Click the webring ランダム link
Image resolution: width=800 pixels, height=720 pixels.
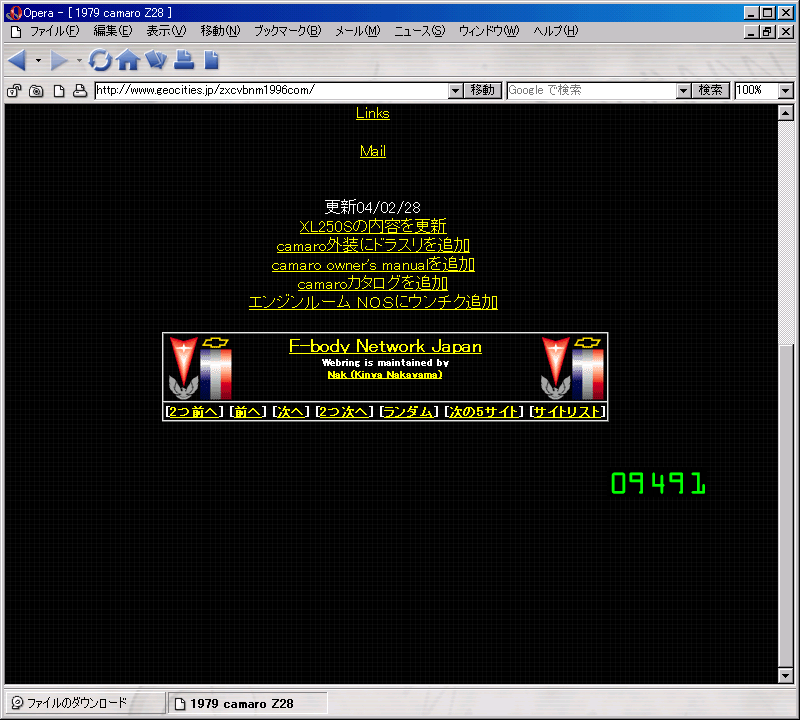(409, 411)
